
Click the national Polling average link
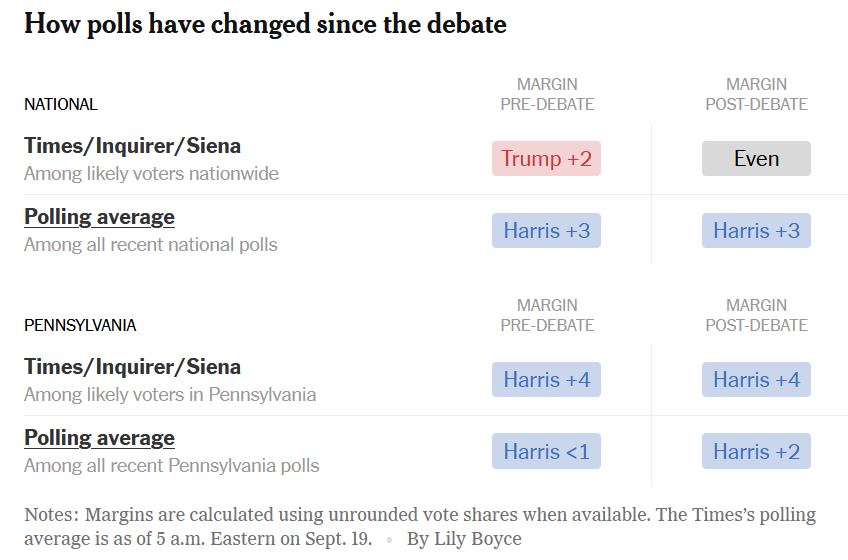pos(99,217)
